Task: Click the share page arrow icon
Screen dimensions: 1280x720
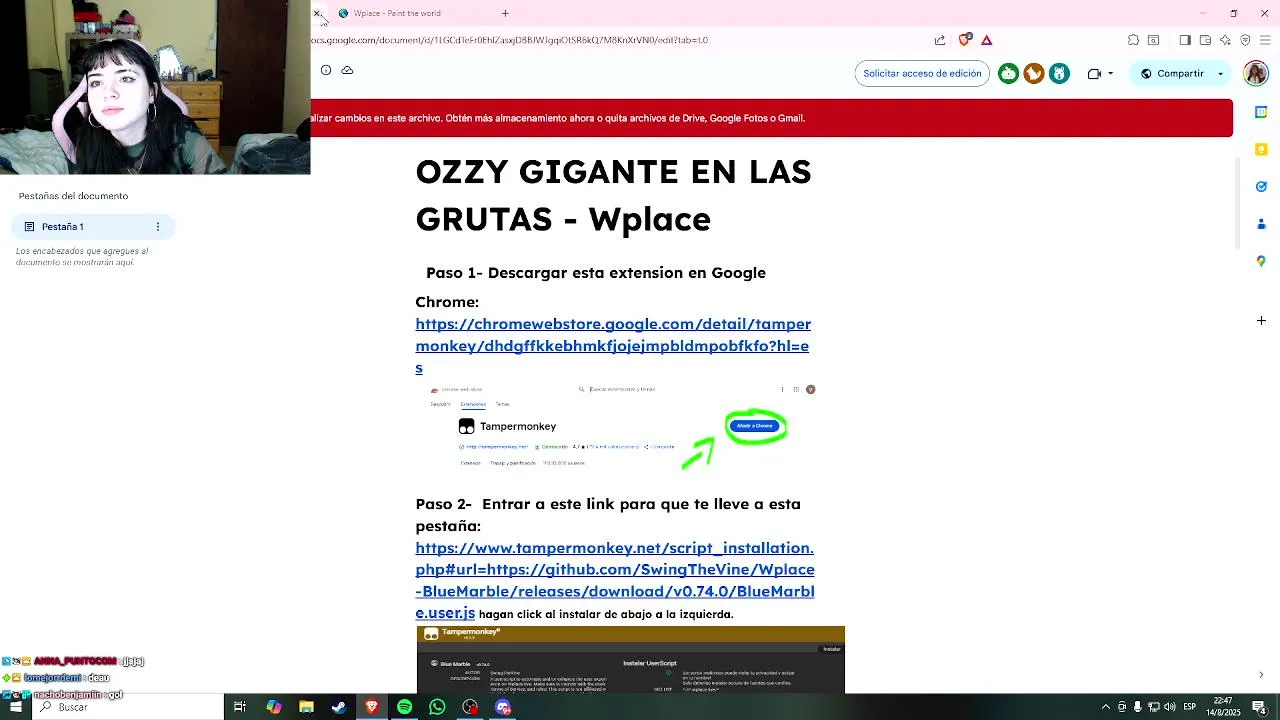Action: pyautogui.click(x=940, y=40)
